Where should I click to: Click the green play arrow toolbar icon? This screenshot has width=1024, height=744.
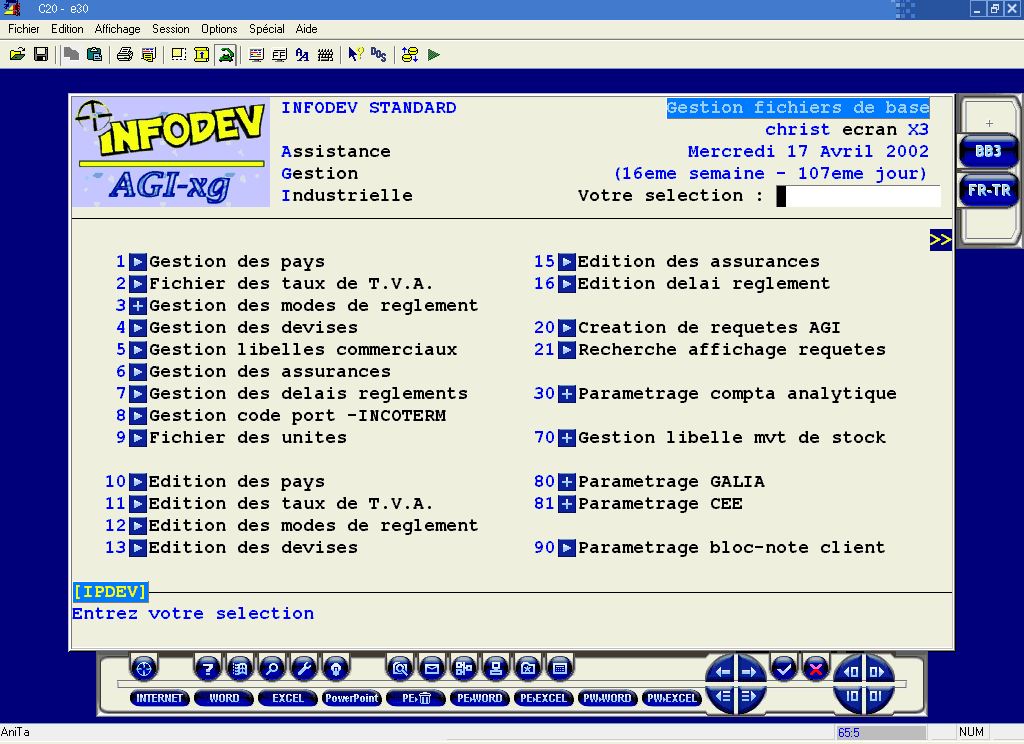click(434, 54)
